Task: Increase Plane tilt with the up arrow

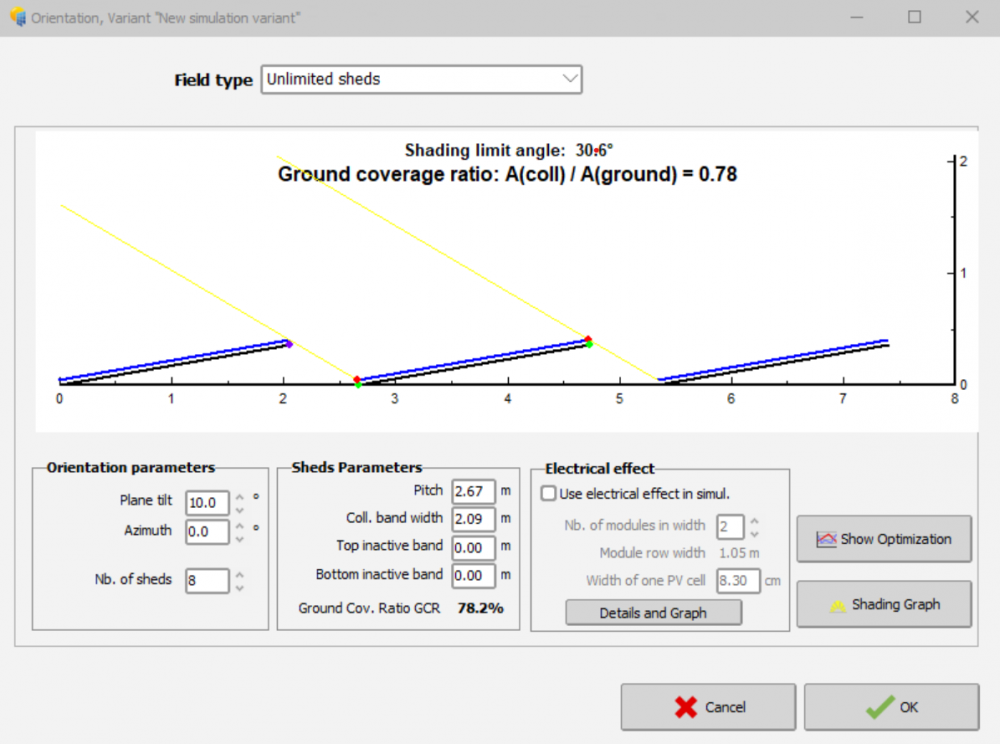Action: 240,496
